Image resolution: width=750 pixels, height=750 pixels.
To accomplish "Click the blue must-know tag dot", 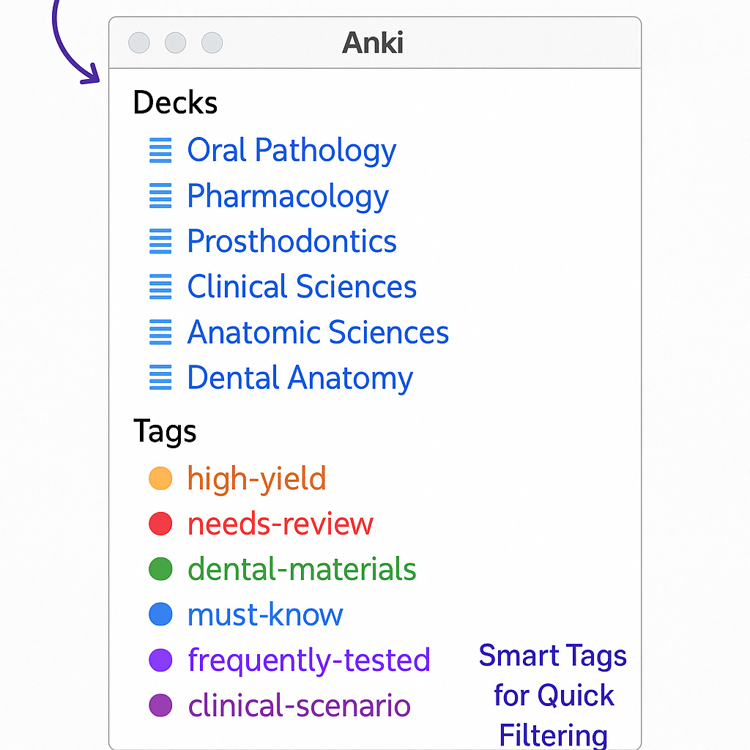I will pos(160,615).
